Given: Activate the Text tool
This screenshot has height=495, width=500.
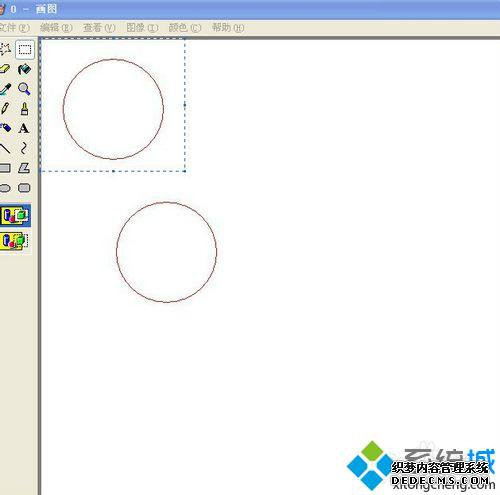Looking at the screenshot, I should pos(24,128).
